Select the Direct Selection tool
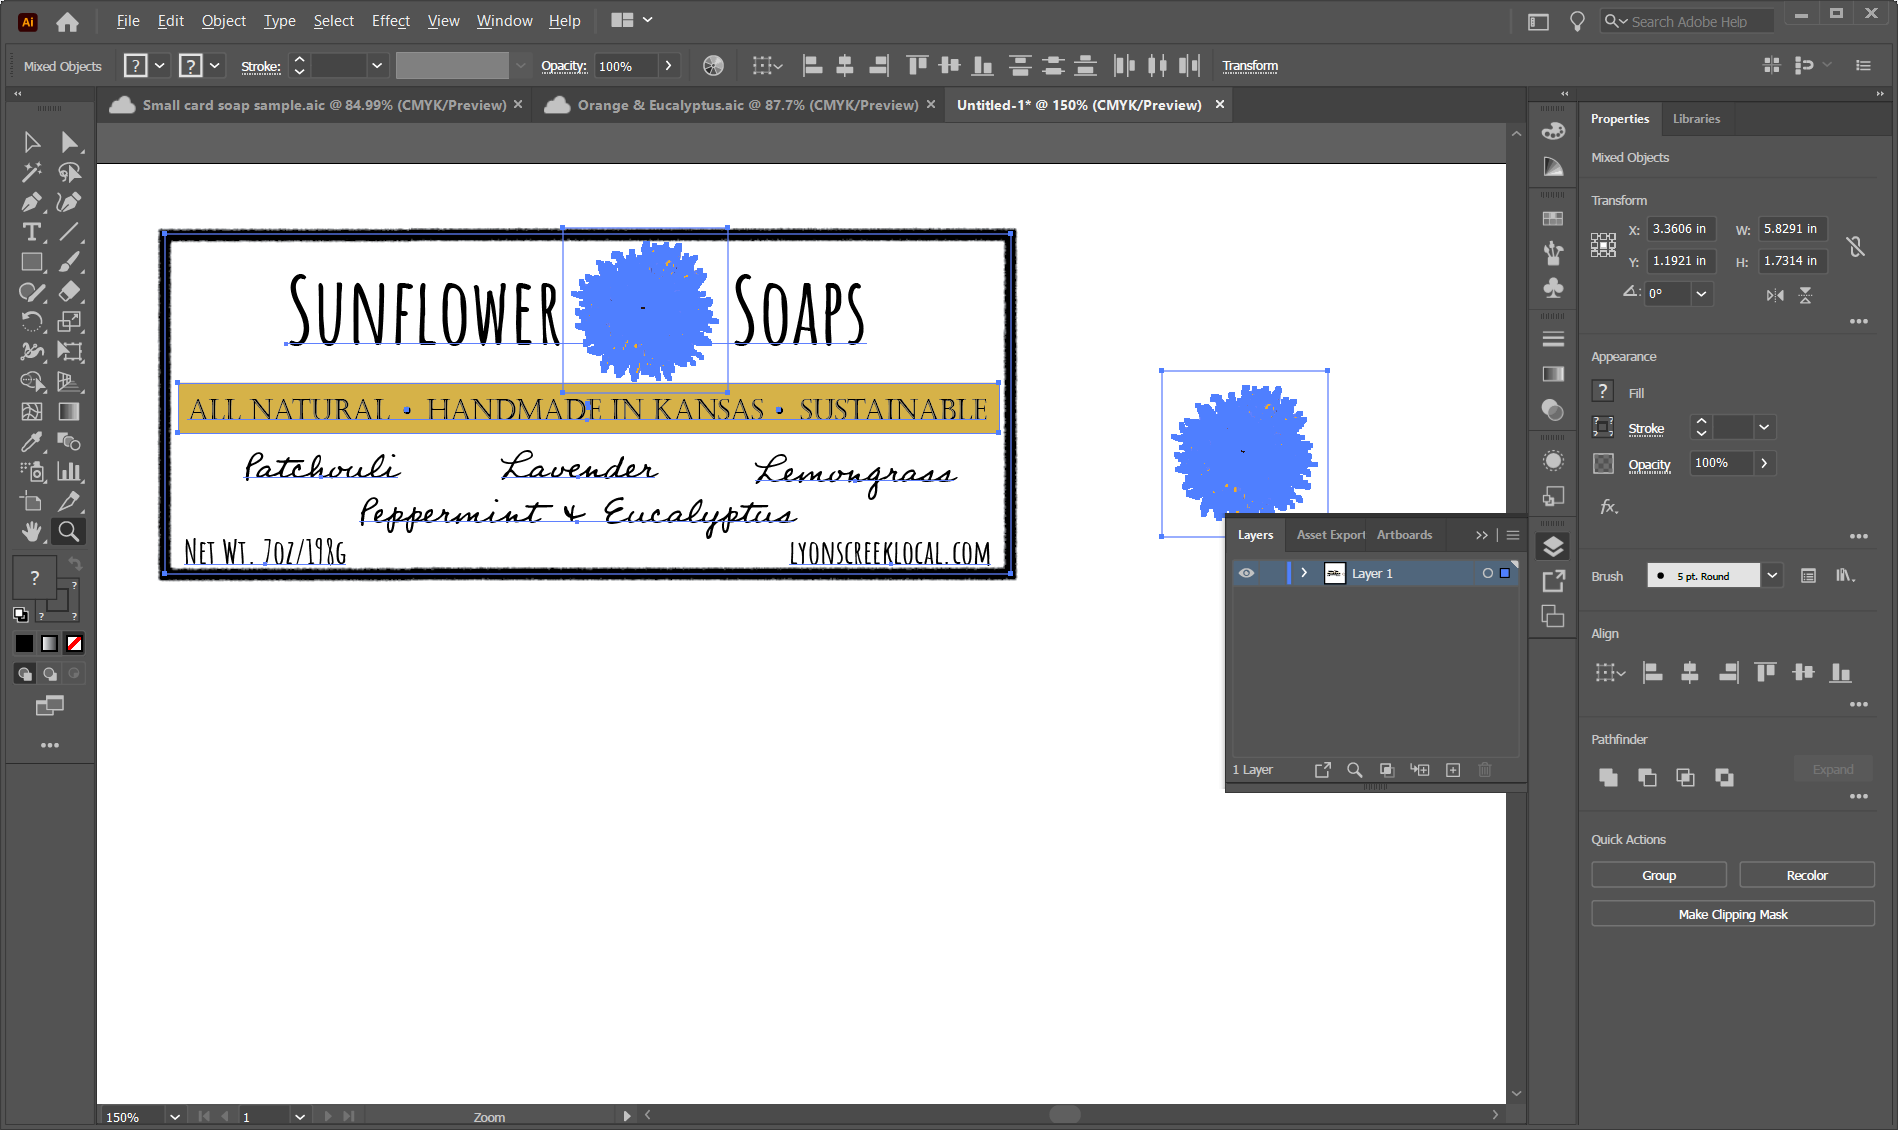Screen dimensions: 1898x1130 (x=69, y=142)
